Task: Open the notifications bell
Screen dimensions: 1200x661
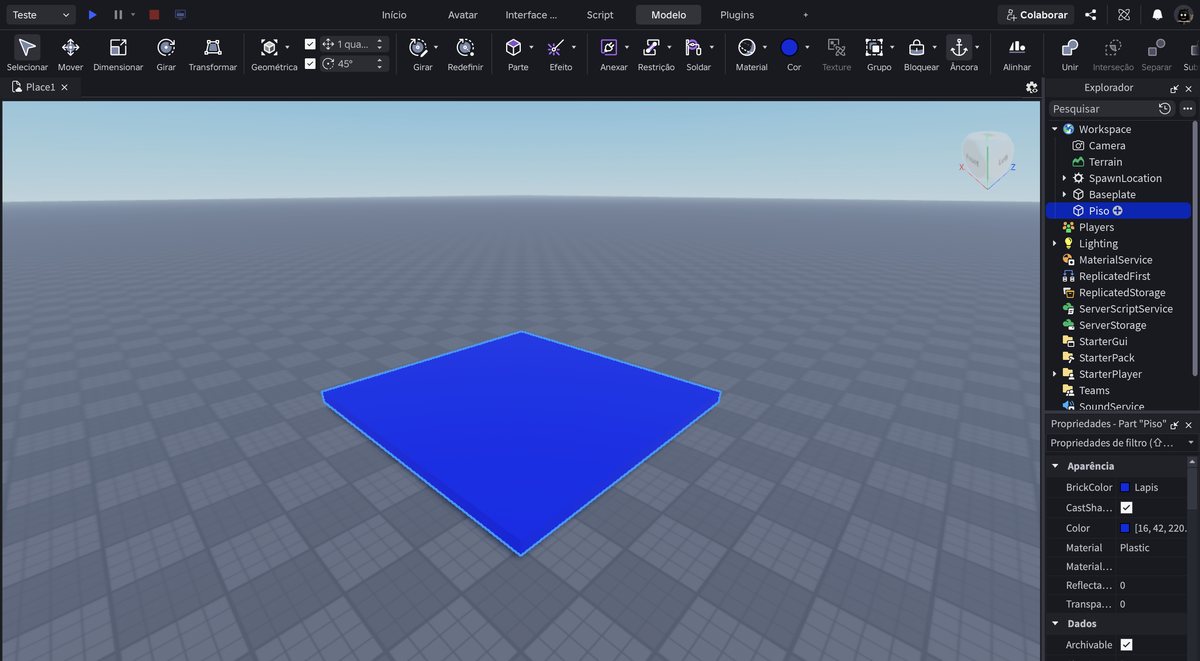Action: click(x=1157, y=15)
